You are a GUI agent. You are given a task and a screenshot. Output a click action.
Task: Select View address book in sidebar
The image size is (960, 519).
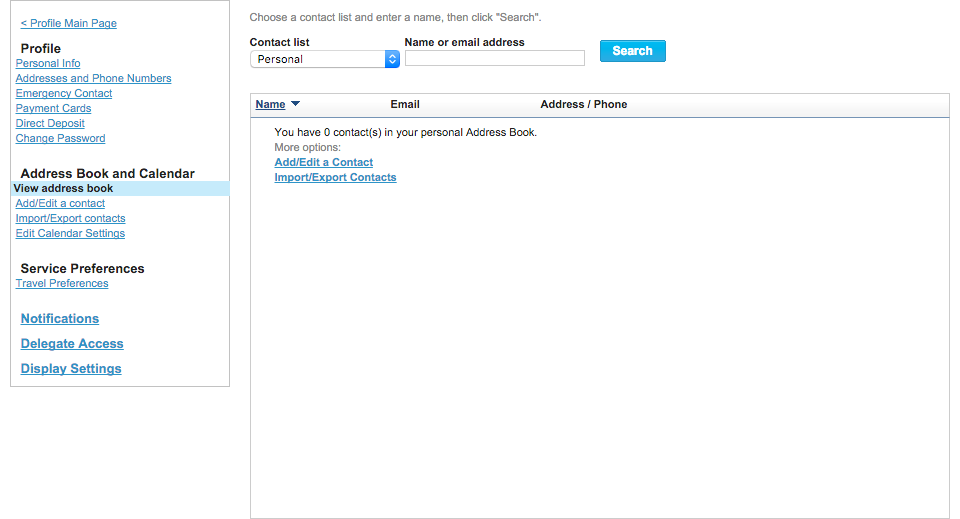point(120,189)
